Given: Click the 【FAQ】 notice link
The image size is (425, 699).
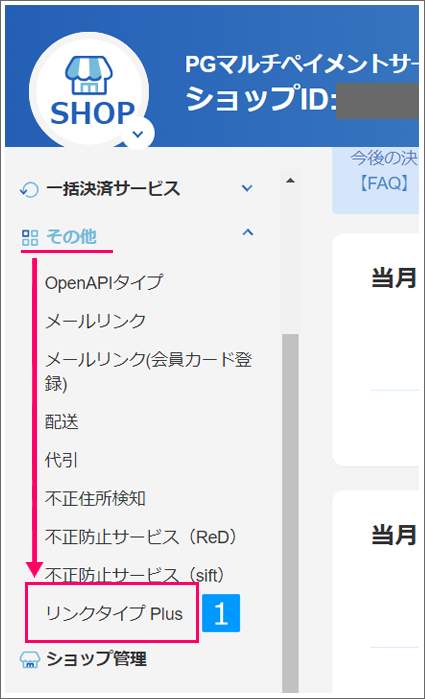Looking at the screenshot, I should (384, 183).
